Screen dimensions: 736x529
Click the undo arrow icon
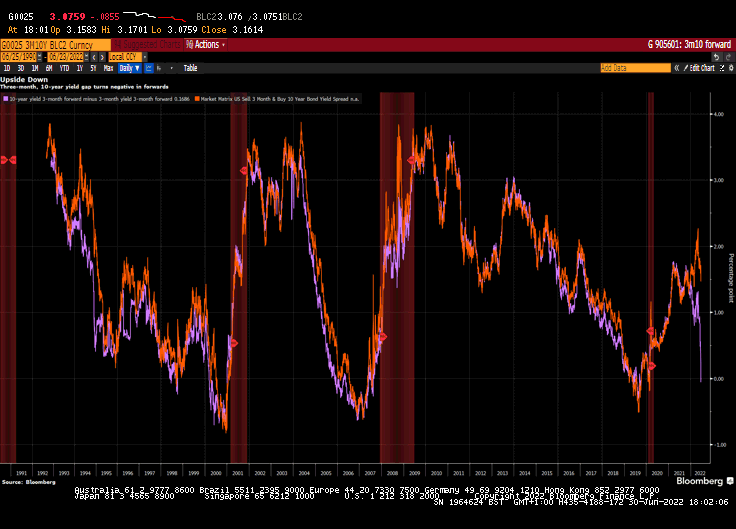point(716,57)
